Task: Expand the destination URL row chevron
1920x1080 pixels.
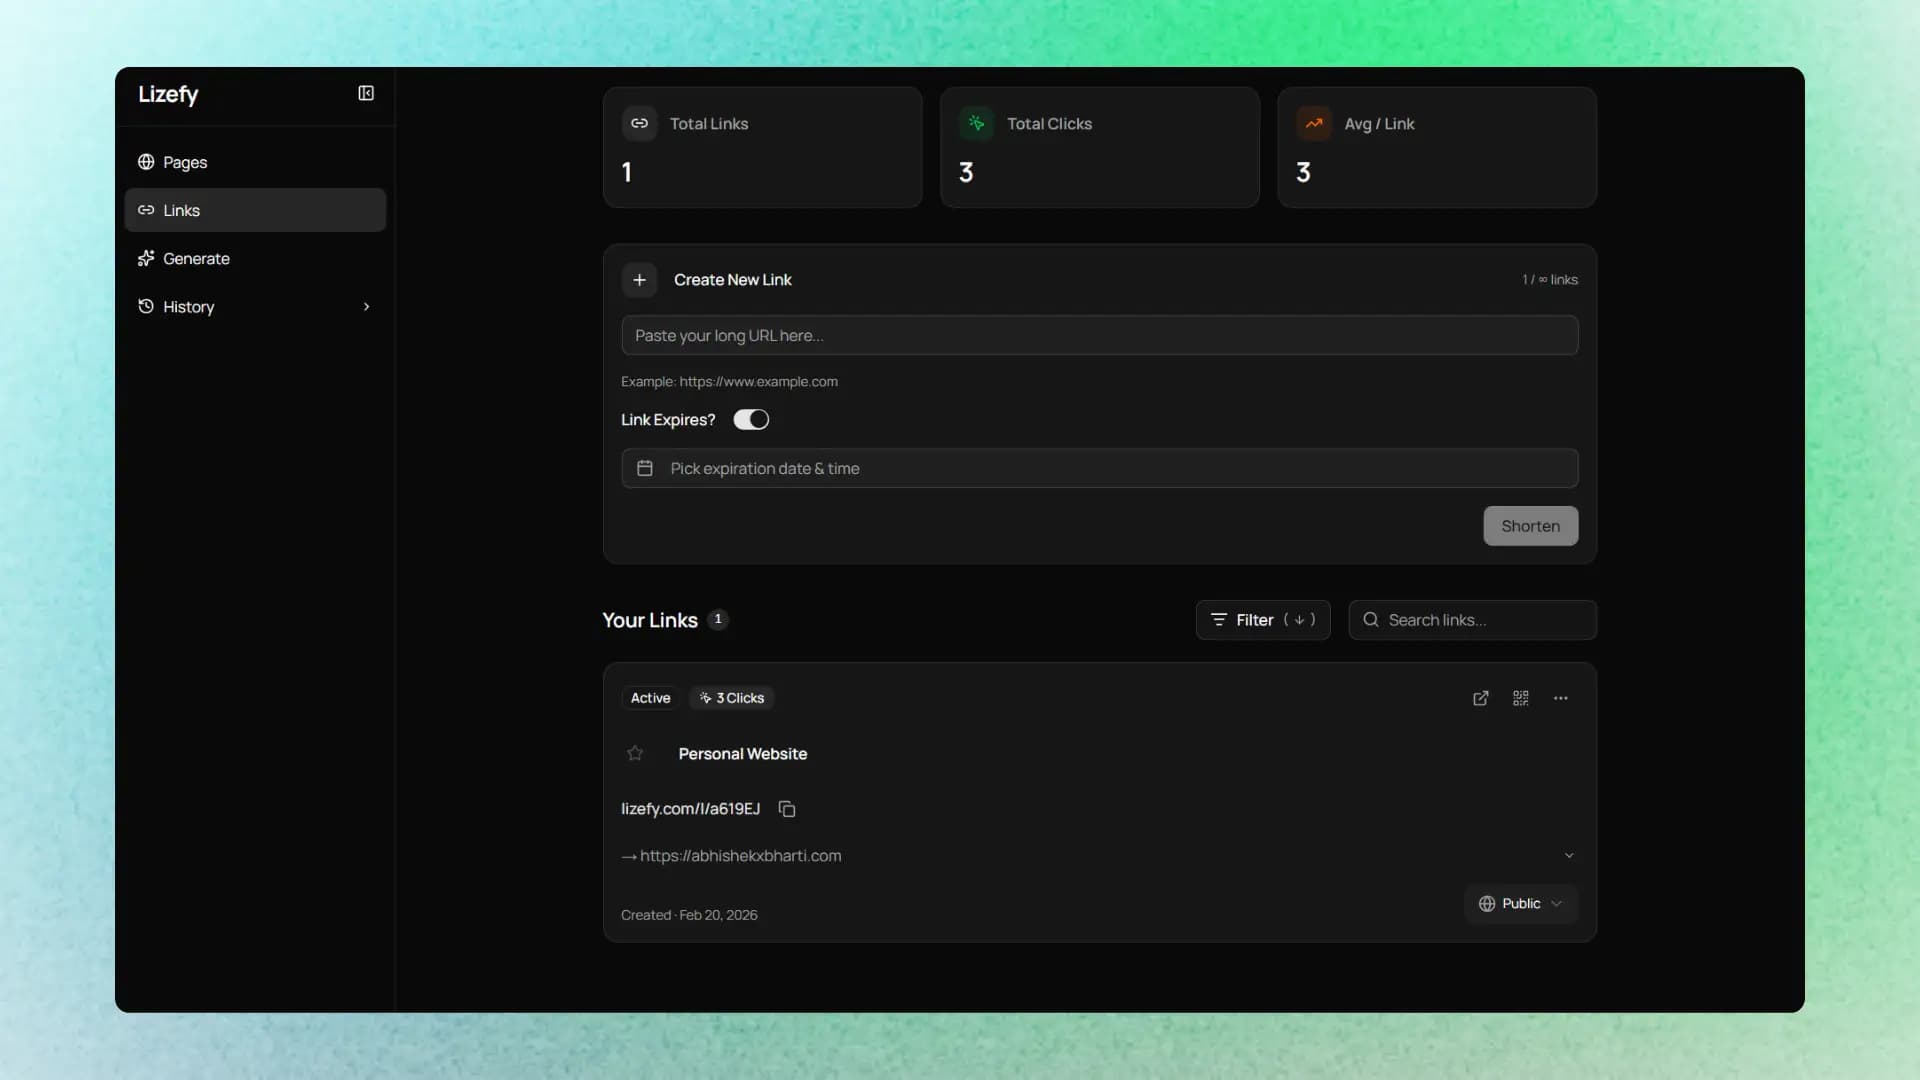Action: tap(1569, 855)
